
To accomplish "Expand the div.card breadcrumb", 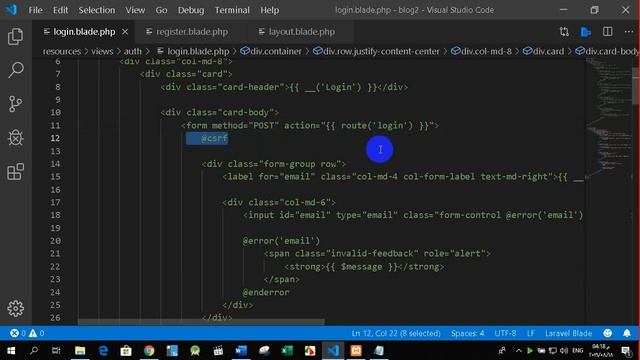I will coord(543,51).
